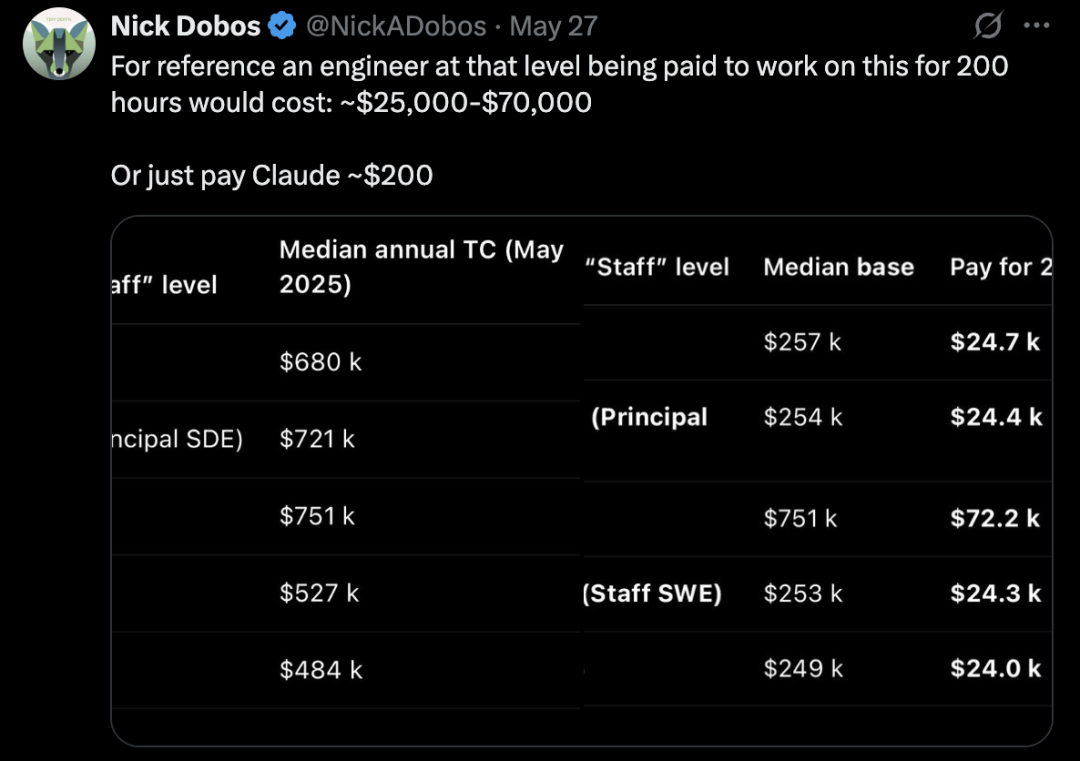The image size is (1080, 761).
Task: Select the tweet text mentioning Claude
Action: tap(270, 175)
